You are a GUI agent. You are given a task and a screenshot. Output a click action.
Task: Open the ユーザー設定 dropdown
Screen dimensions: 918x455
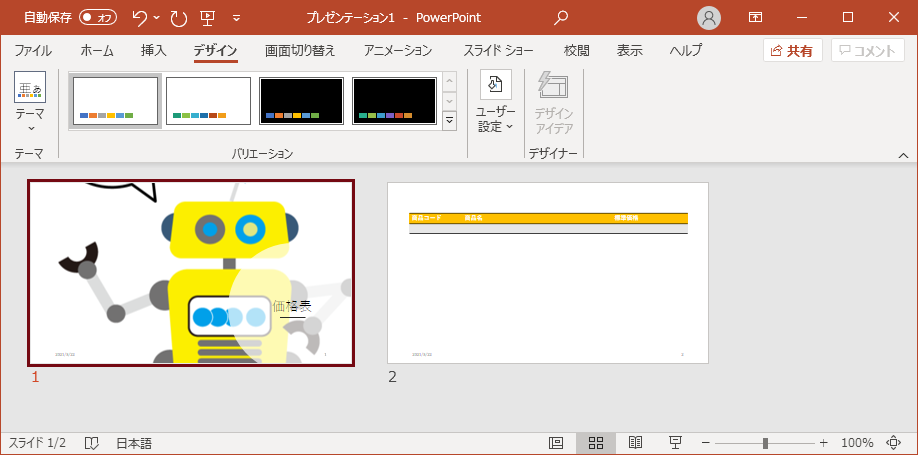[495, 105]
